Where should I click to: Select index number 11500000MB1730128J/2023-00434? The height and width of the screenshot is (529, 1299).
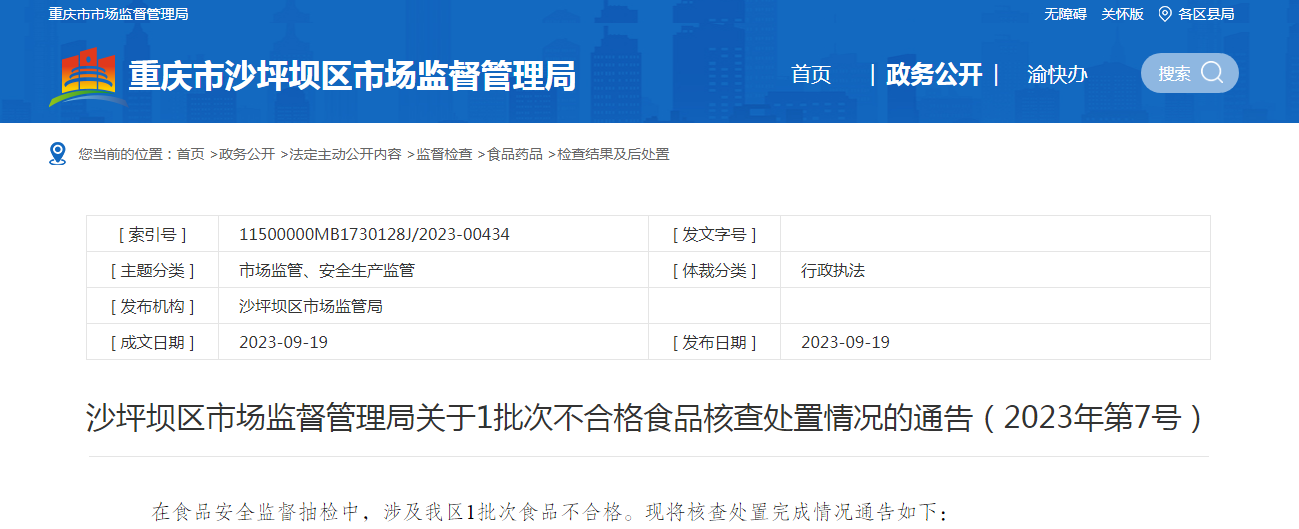coord(374,234)
